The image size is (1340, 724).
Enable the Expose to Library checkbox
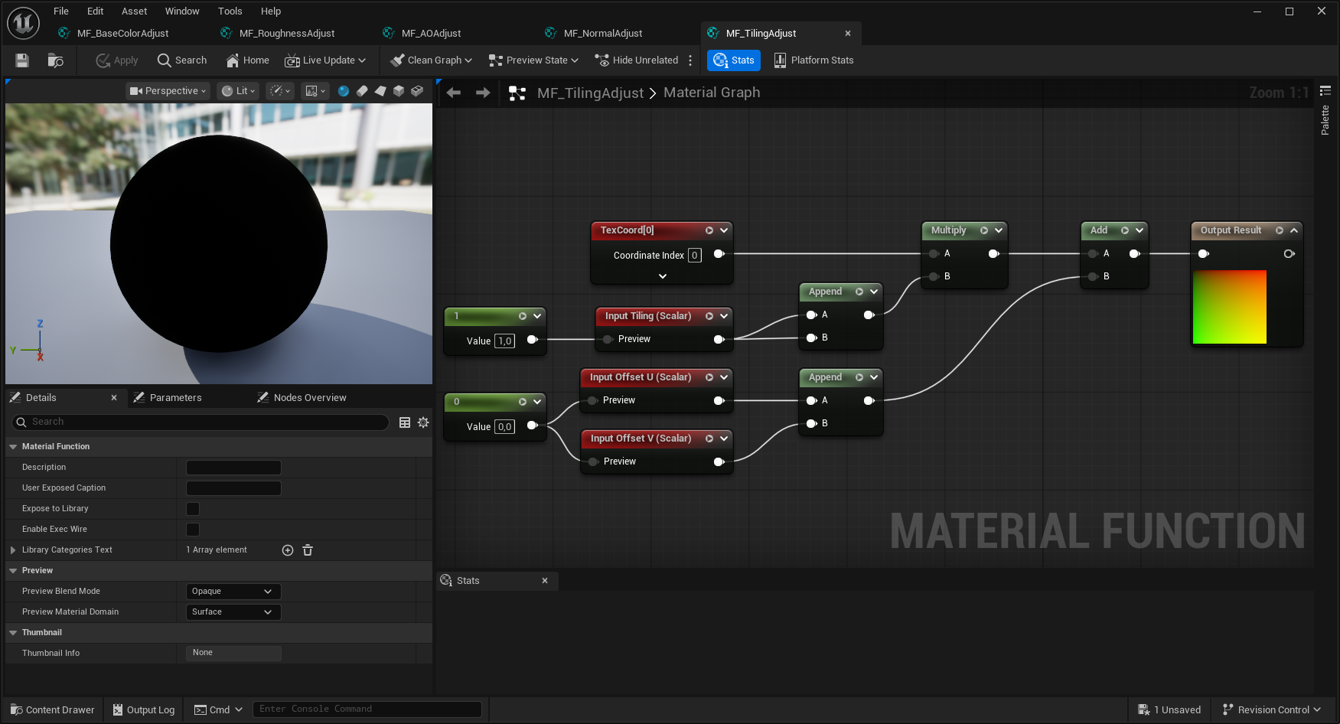(x=193, y=509)
